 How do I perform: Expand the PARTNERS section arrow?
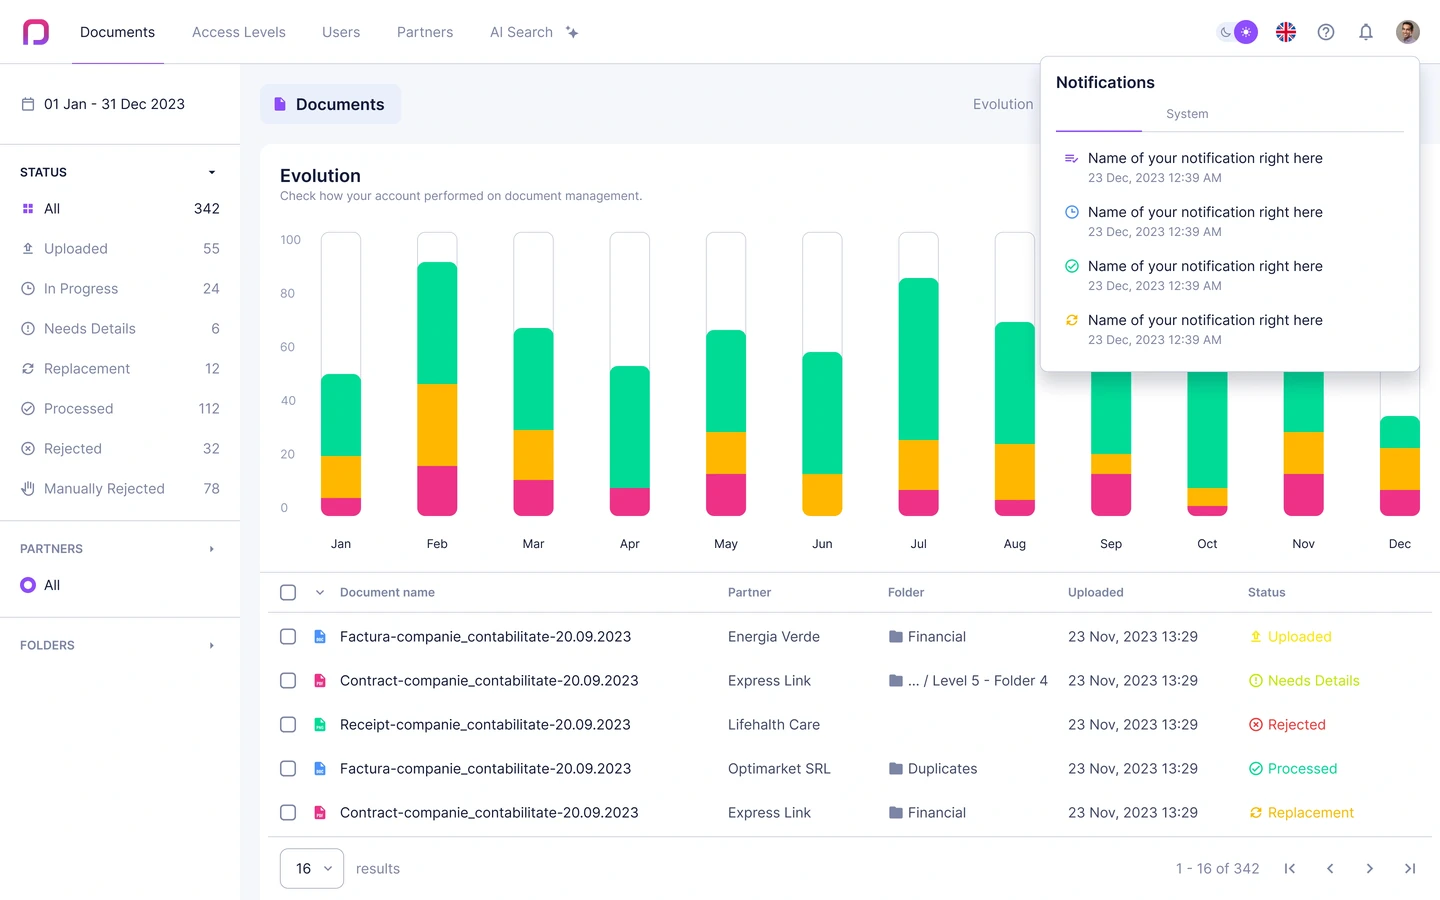click(x=212, y=549)
